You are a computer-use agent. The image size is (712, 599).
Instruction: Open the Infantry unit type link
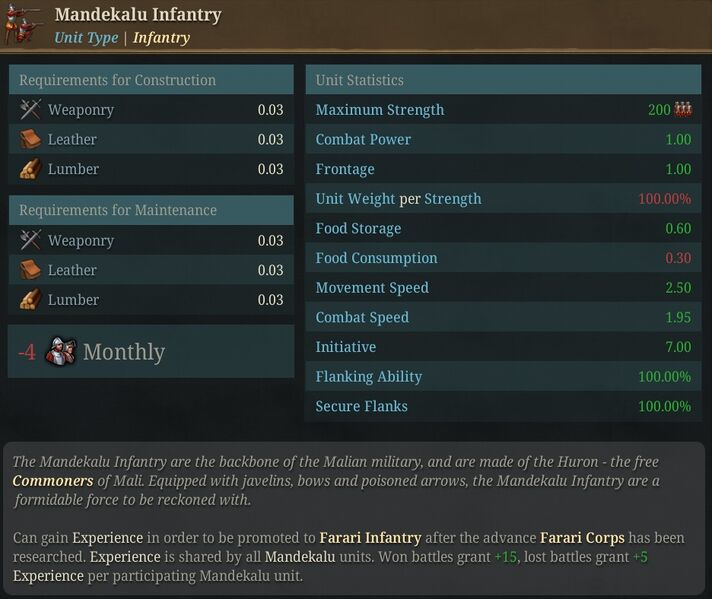(161, 37)
